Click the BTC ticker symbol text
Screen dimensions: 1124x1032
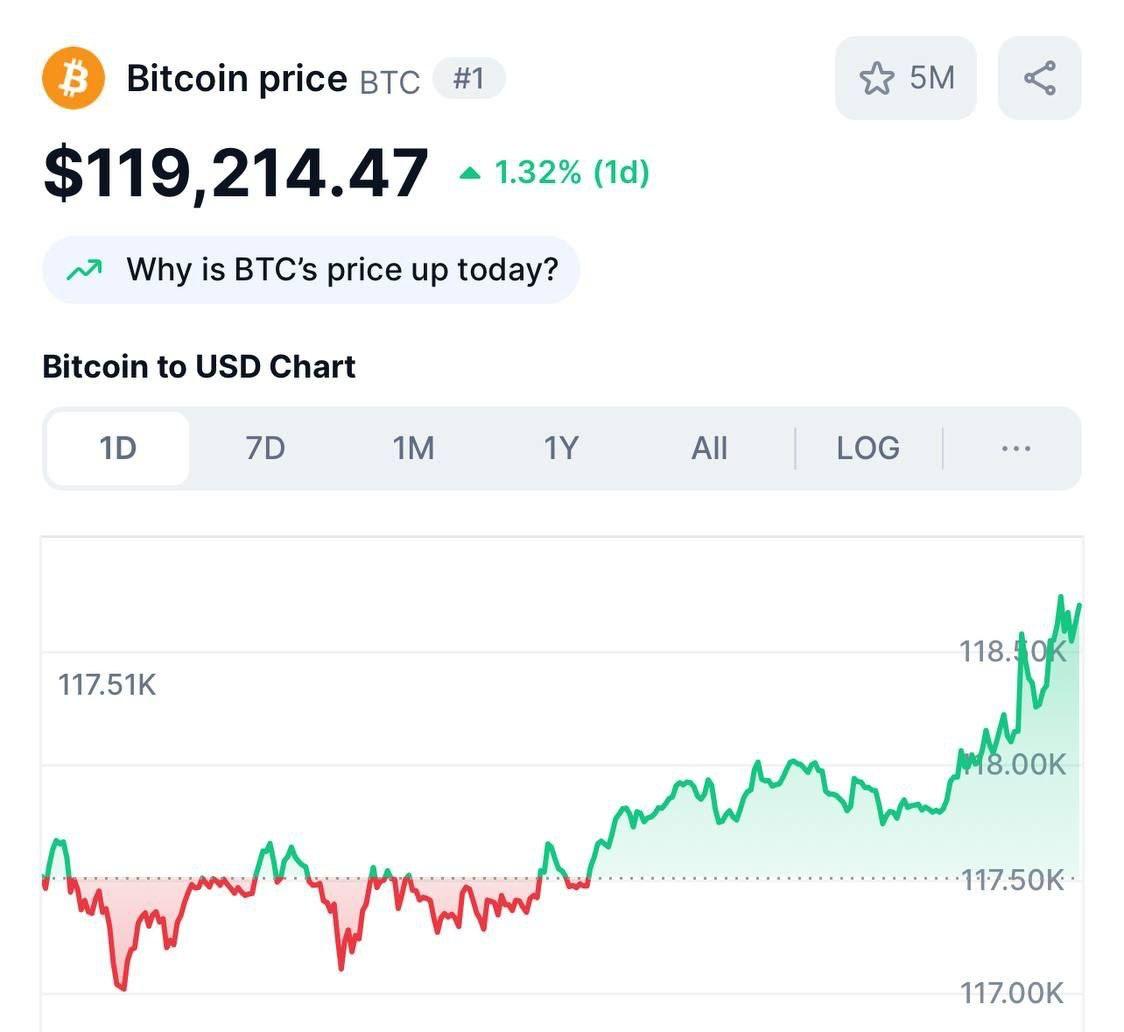(390, 81)
